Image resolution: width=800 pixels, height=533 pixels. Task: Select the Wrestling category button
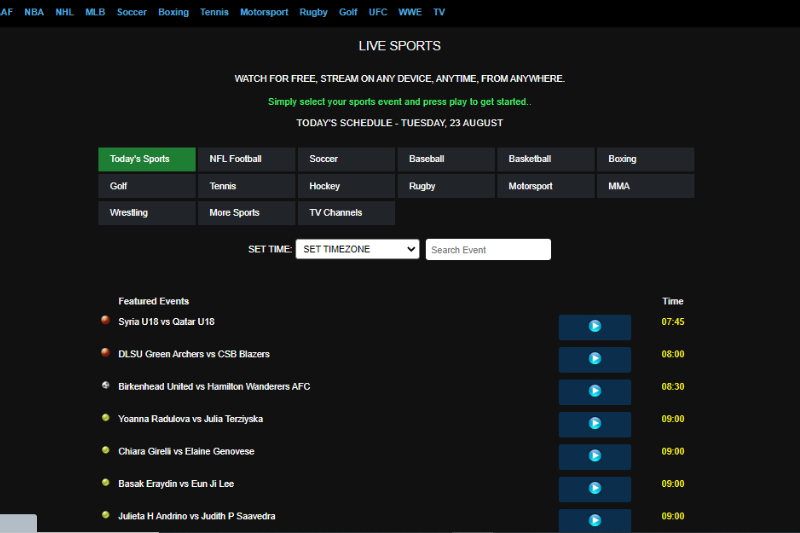point(147,213)
